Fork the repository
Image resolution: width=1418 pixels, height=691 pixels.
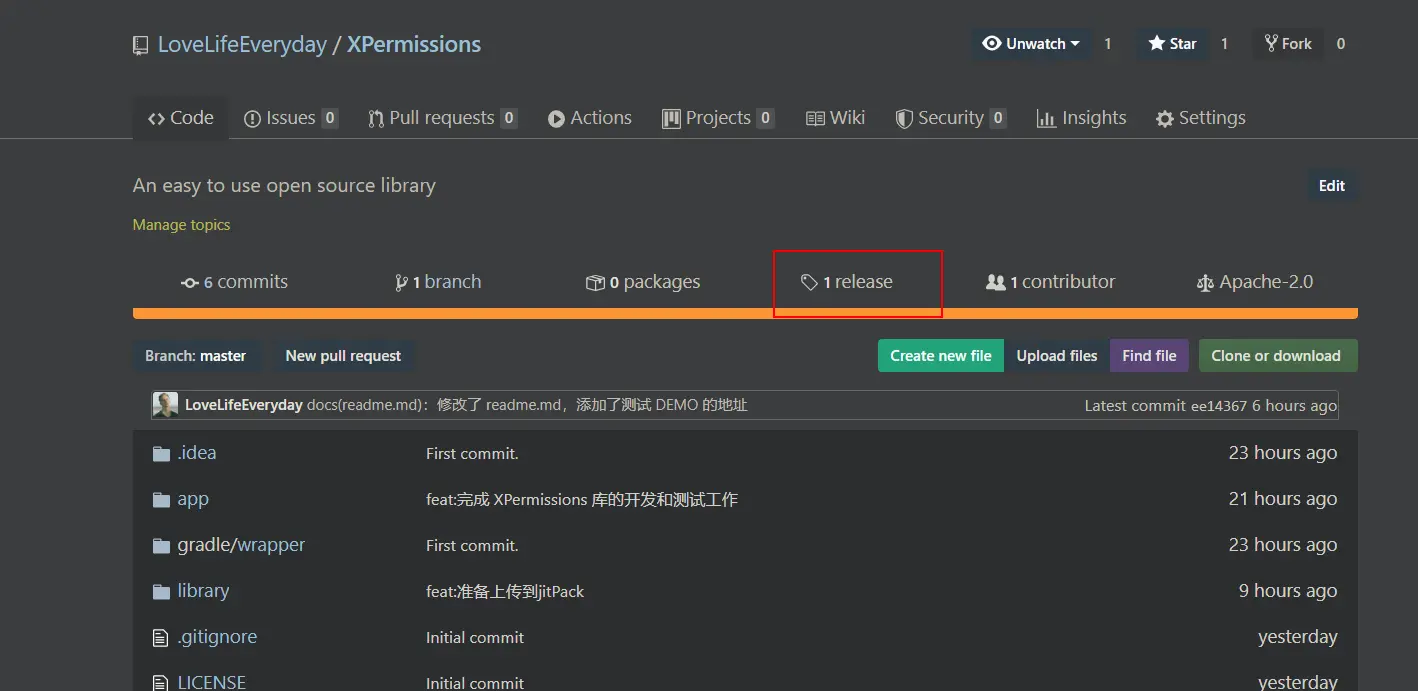tap(1288, 44)
